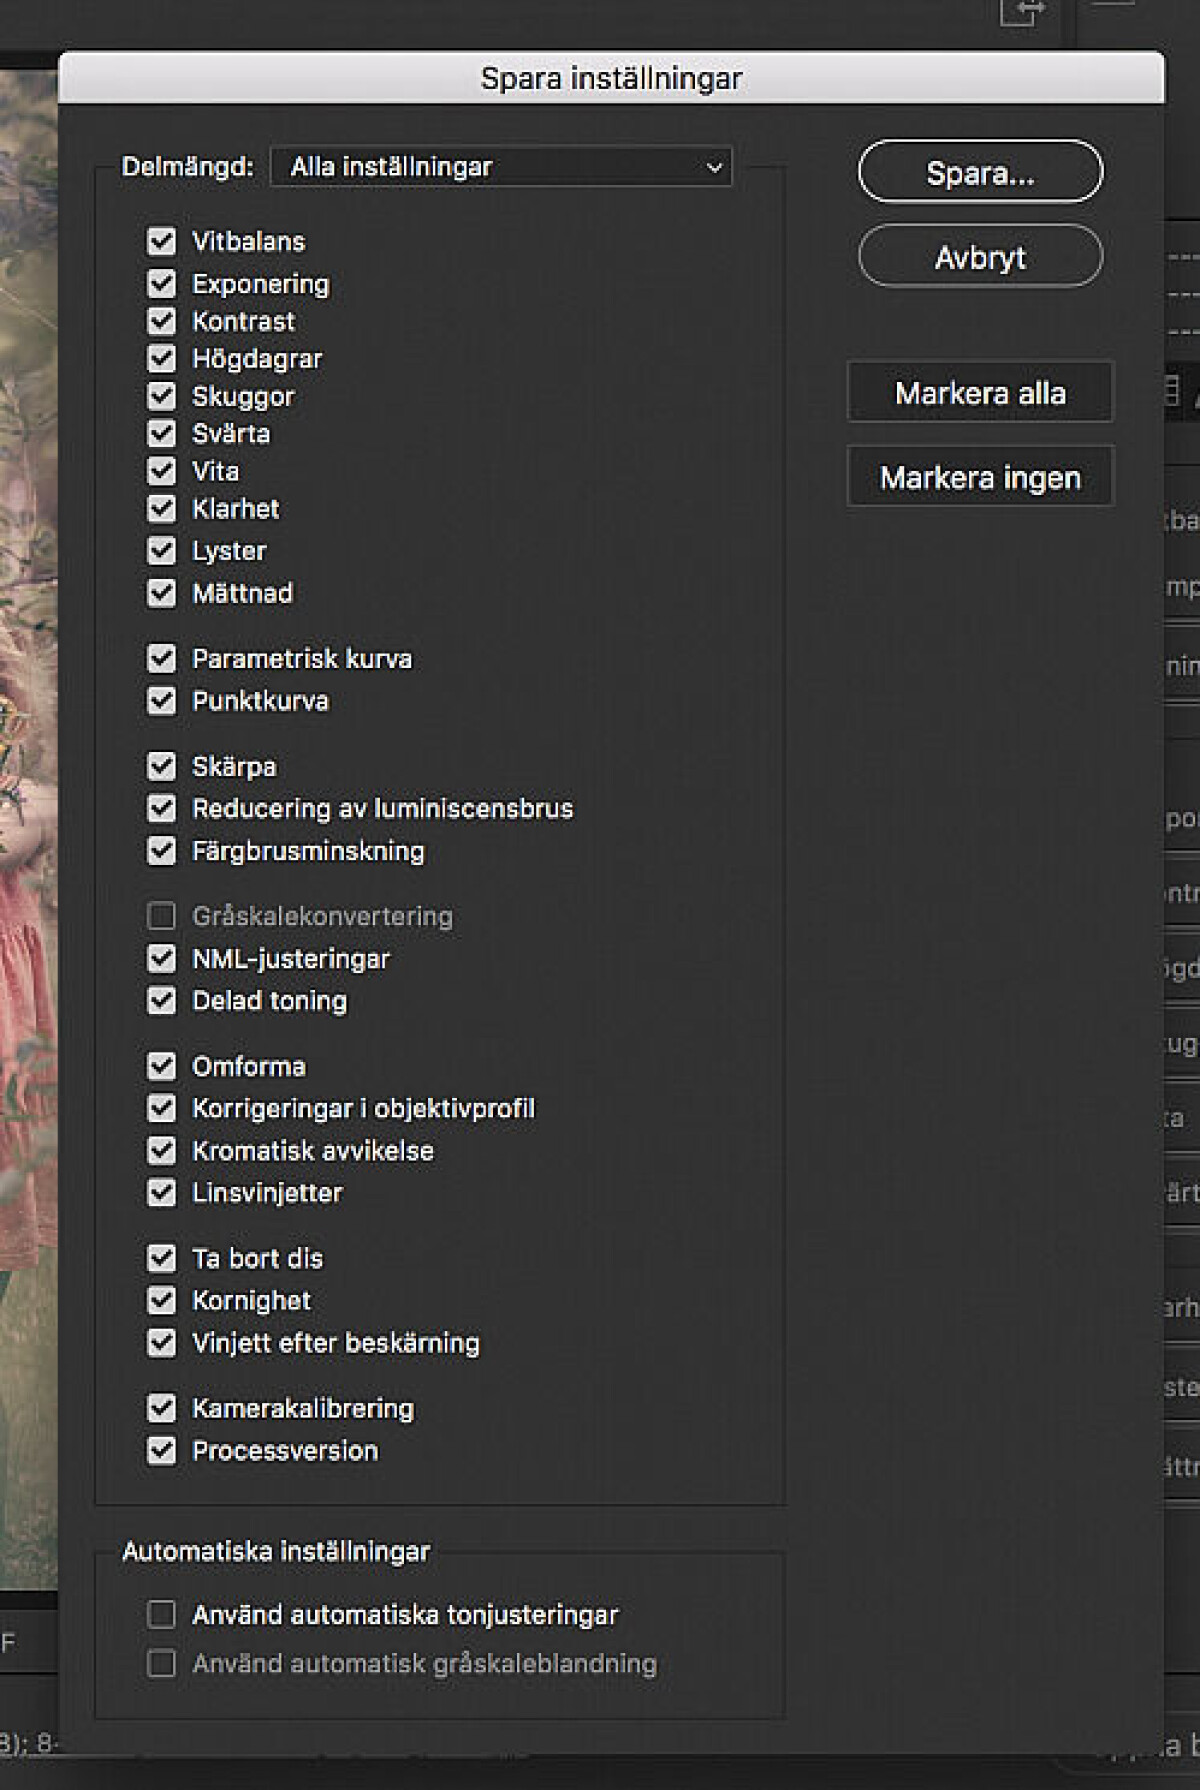Disable the Omforma checkbox

point(161,1066)
